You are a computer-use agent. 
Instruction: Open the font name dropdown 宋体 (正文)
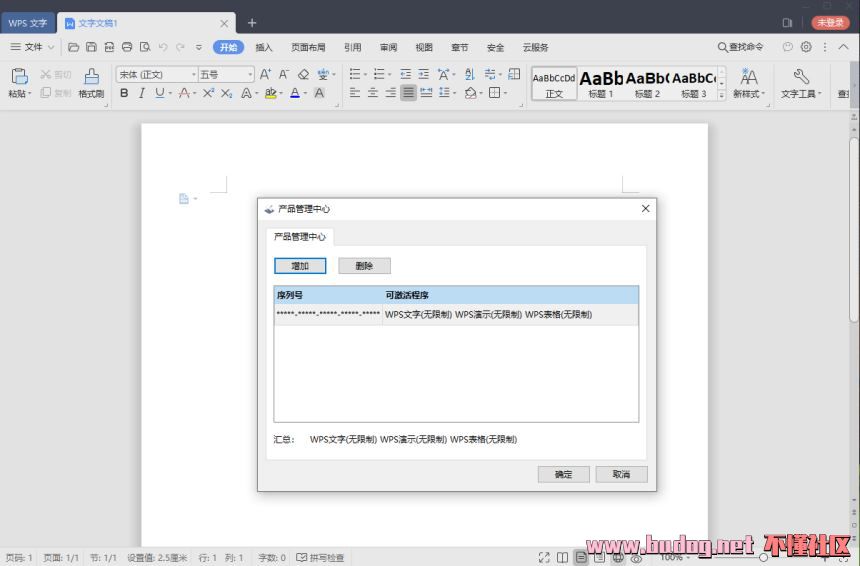click(x=157, y=74)
